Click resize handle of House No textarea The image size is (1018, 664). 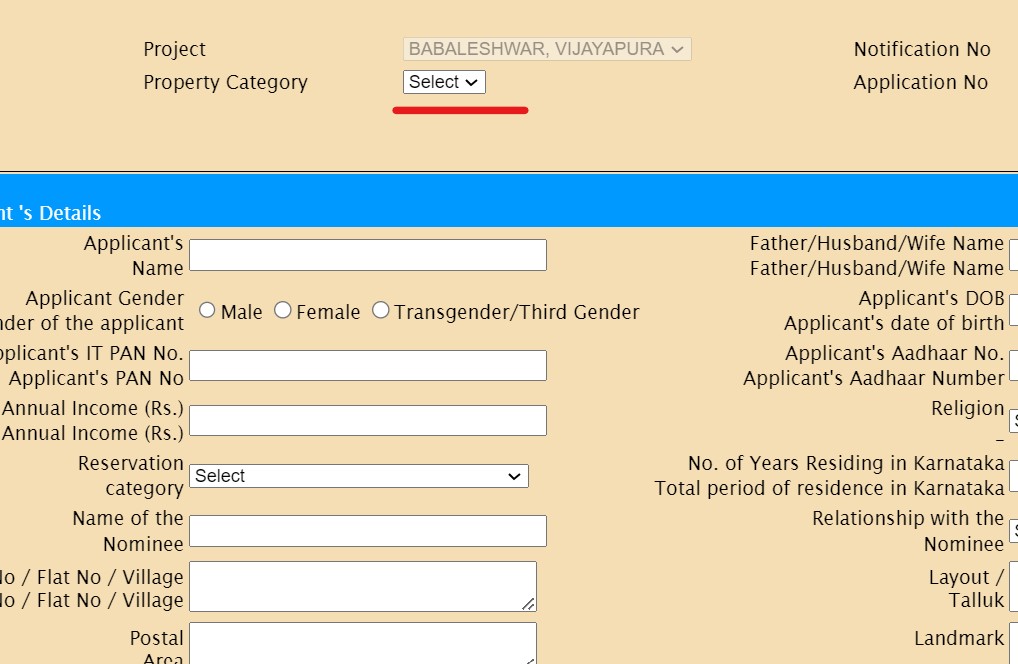coord(528,603)
